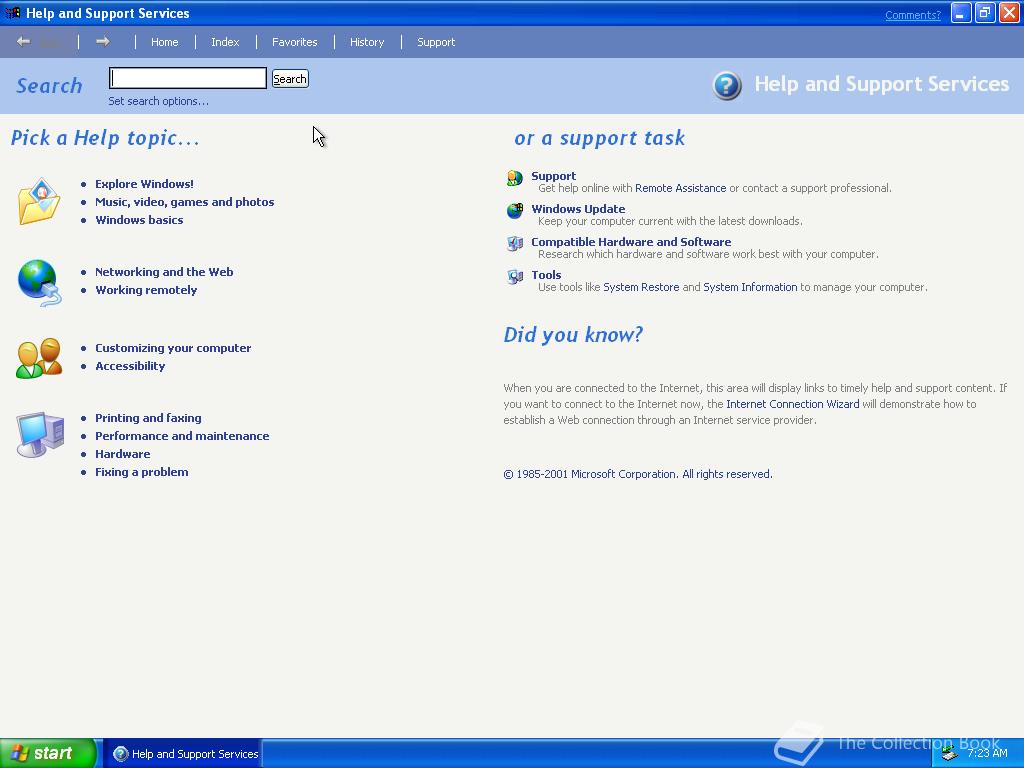Click the Tools task icon

pos(515,277)
